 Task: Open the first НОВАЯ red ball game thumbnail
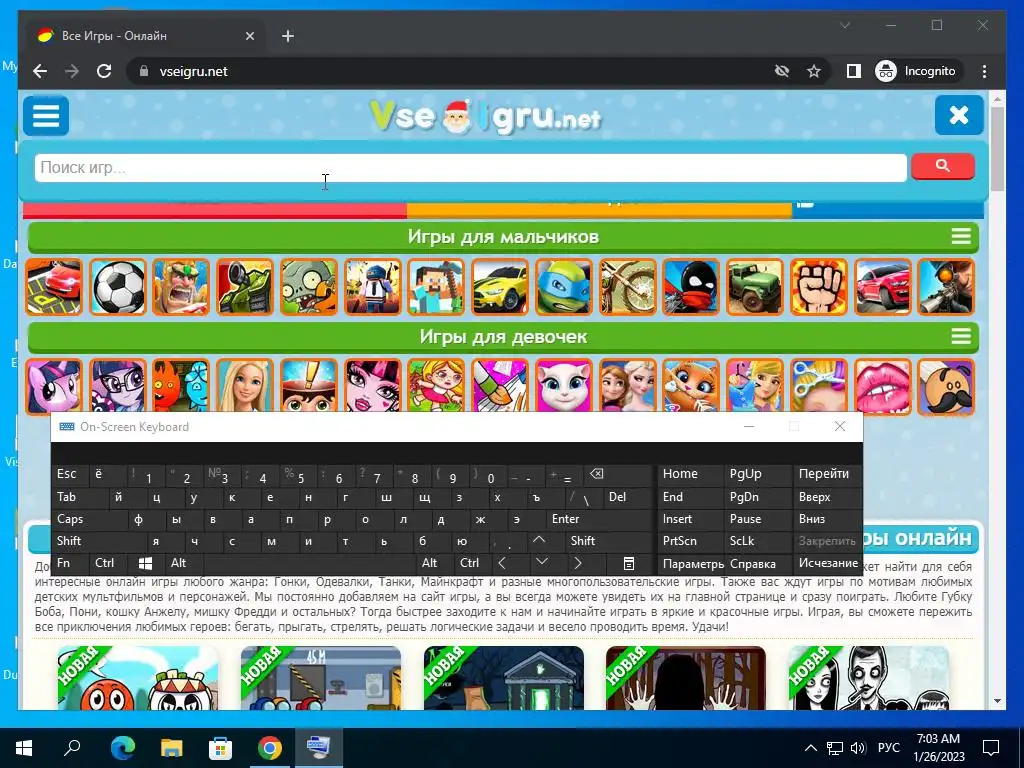pyautogui.click(x=138, y=678)
